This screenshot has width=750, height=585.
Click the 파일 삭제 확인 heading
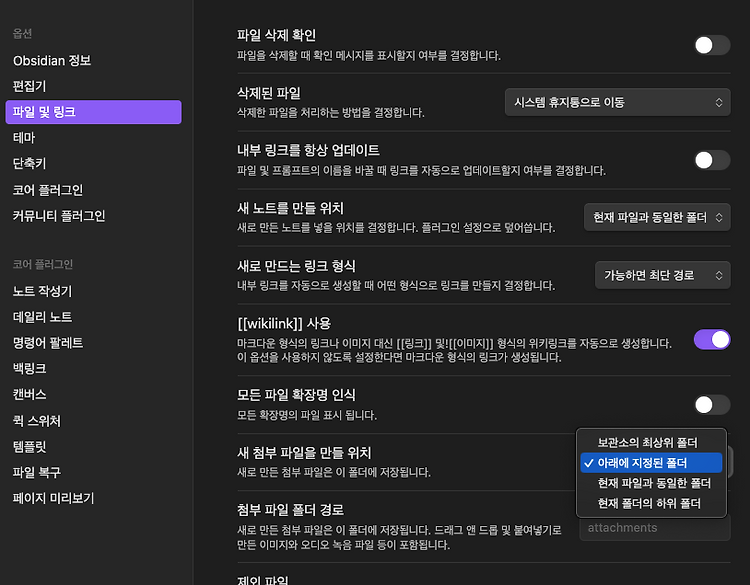(x=276, y=35)
